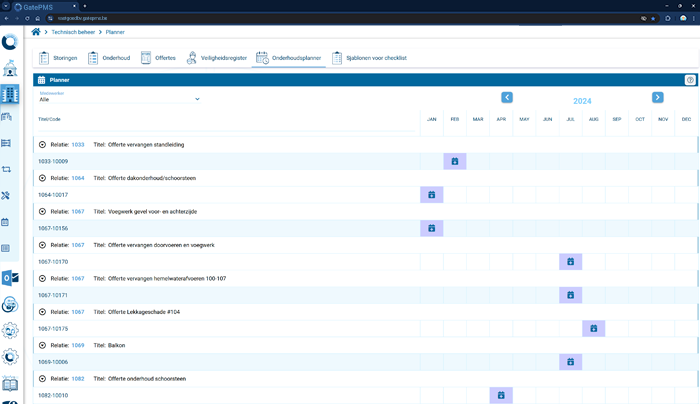Screen dimensions: 700x404
Task: Click April calendar icon for 1082-10010
Action: tap(501, 395)
